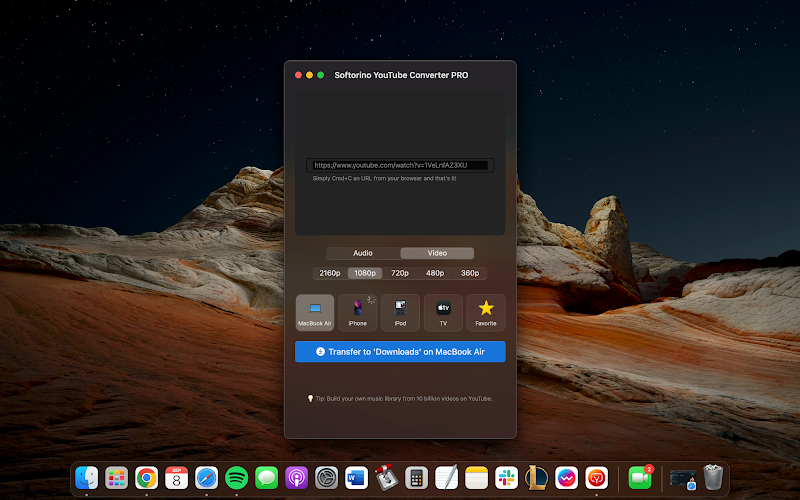Pick the 360p resolution option
Viewport: 800px width, 500px height.
coord(469,273)
